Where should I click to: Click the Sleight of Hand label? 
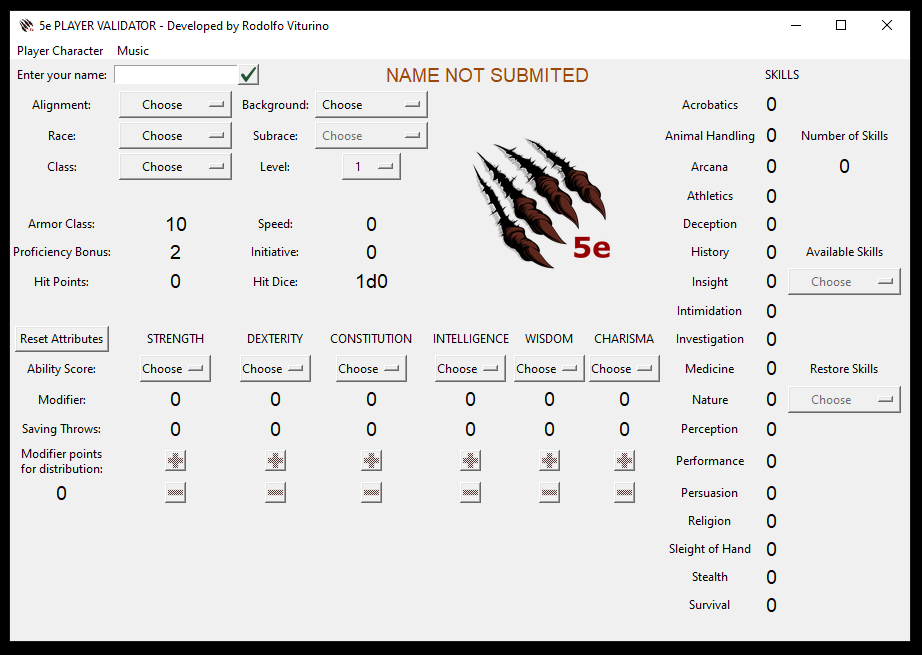click(710, 549)
